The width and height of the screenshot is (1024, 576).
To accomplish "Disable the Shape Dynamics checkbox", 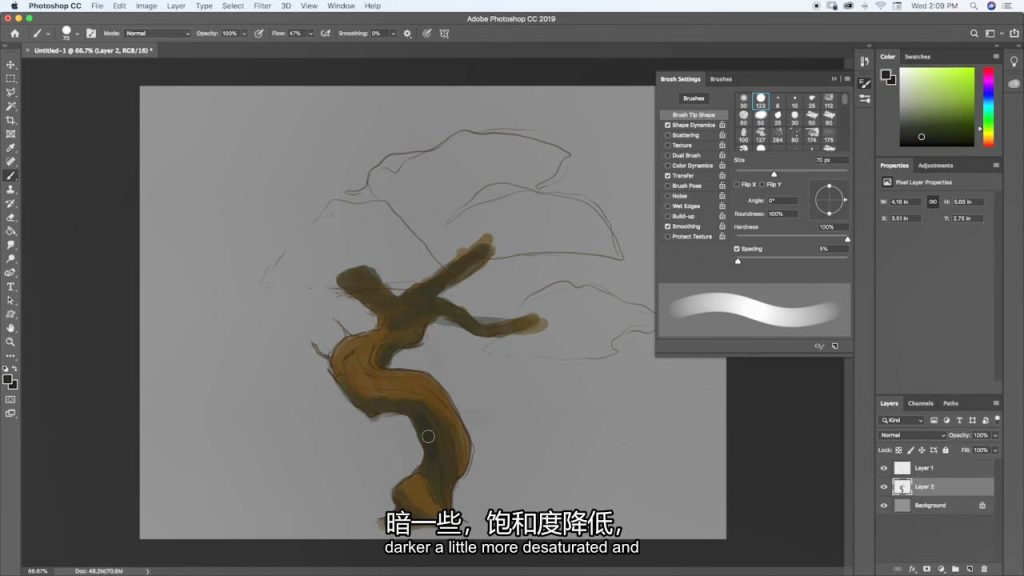I will coord(668,125).
